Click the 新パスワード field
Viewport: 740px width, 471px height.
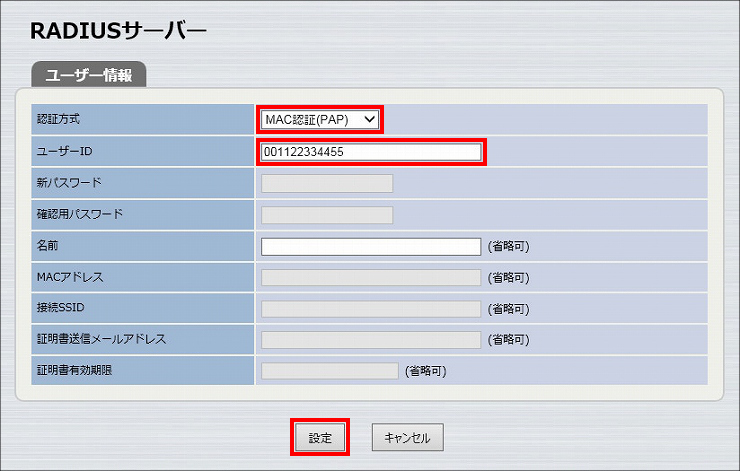coord(327,183)
